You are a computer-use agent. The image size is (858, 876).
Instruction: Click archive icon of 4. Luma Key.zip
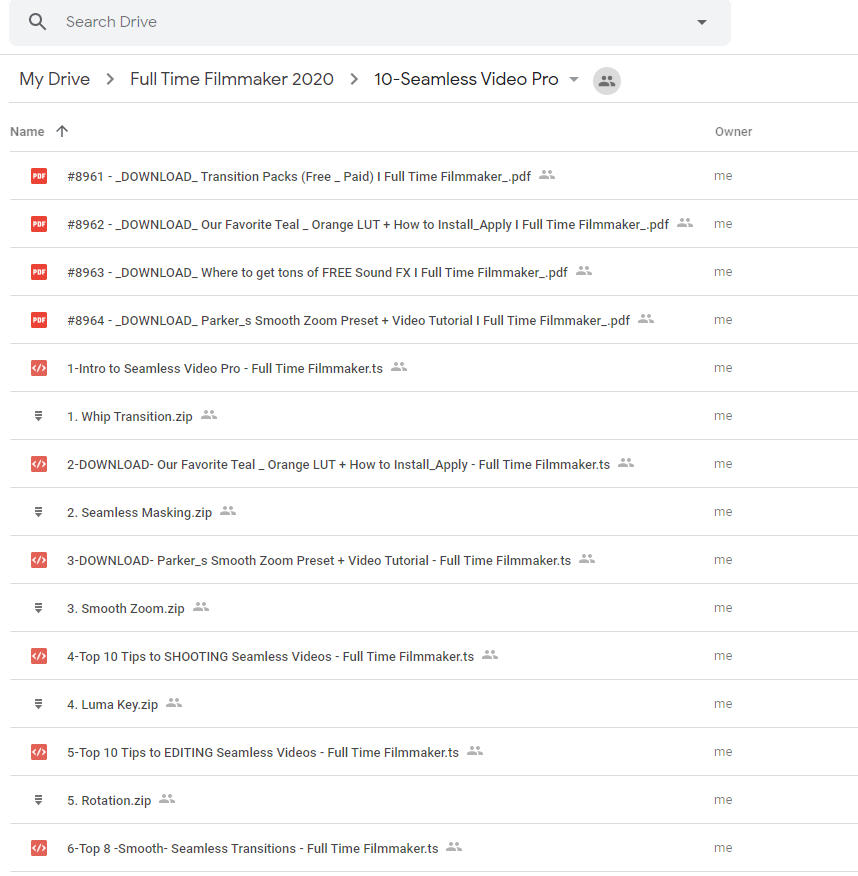coord(39,704)
